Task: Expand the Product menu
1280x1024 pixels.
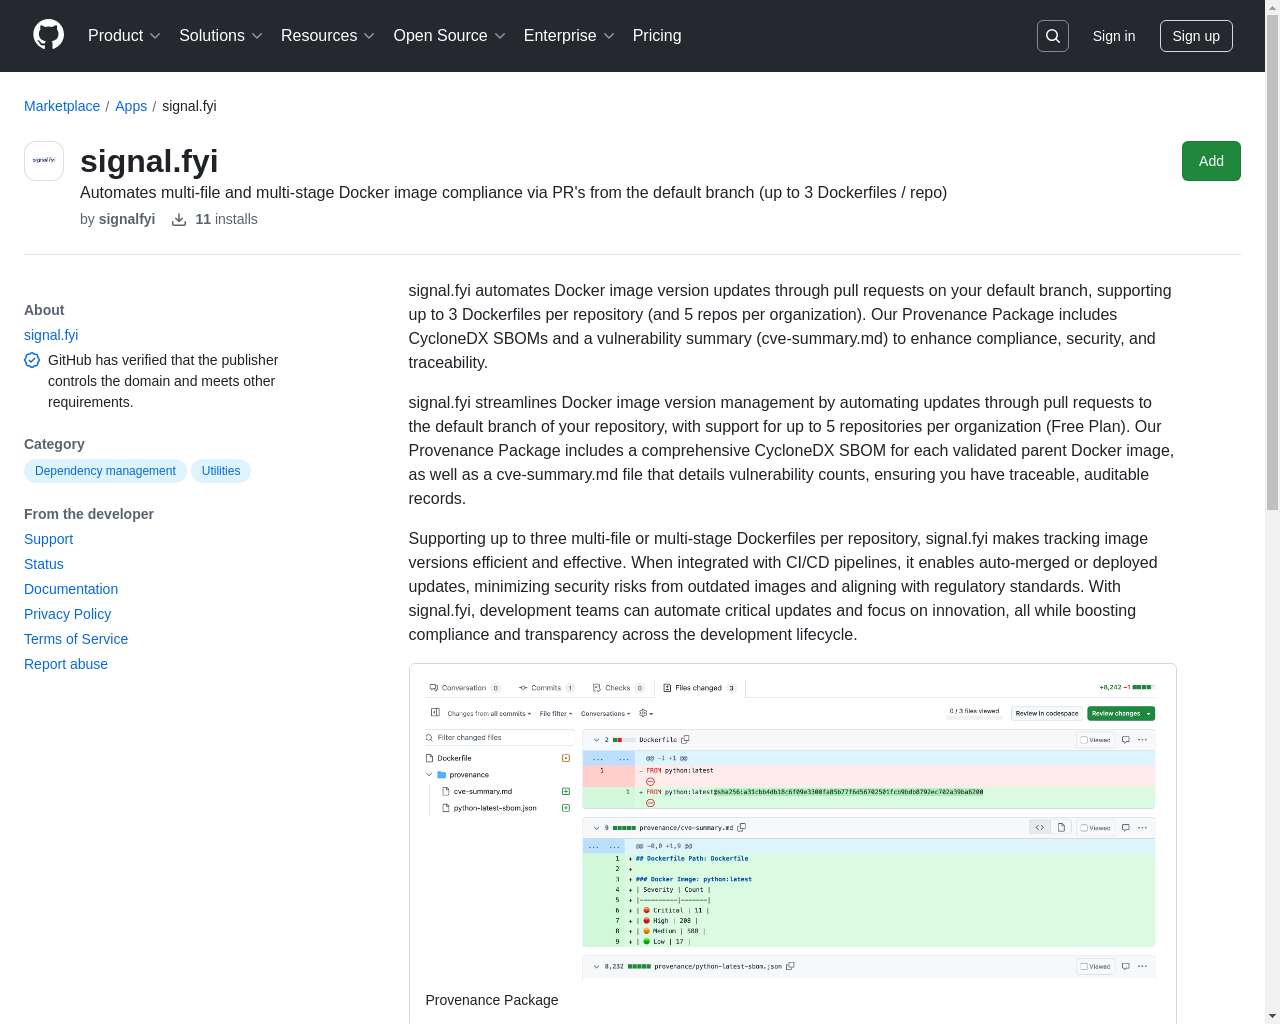Action: tap(124, 36)
